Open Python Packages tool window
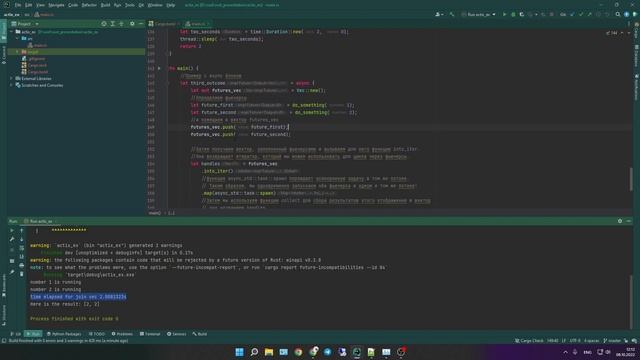Screen dimensions: 640x360 point(64,334)
